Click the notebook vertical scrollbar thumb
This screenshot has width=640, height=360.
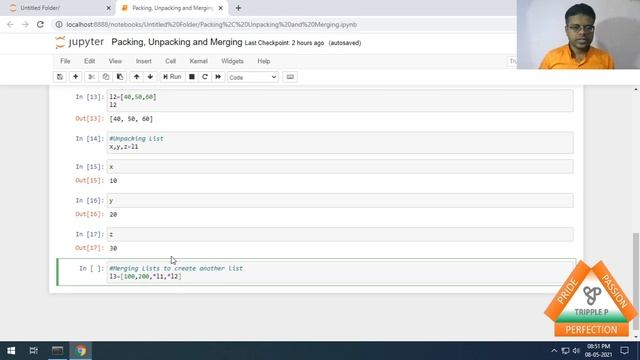636,282
